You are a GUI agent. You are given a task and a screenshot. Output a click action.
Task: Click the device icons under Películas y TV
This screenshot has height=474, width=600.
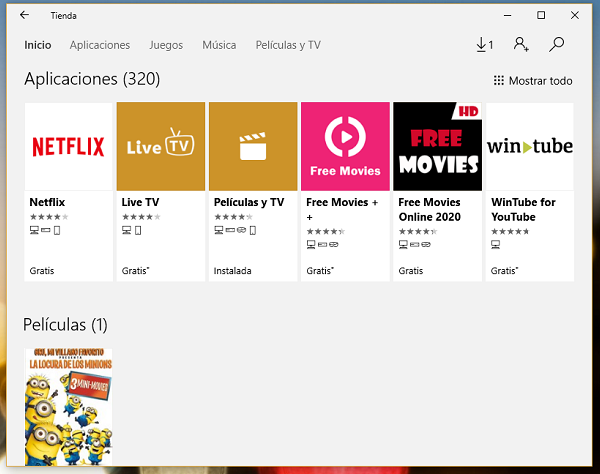click(235, 230)
